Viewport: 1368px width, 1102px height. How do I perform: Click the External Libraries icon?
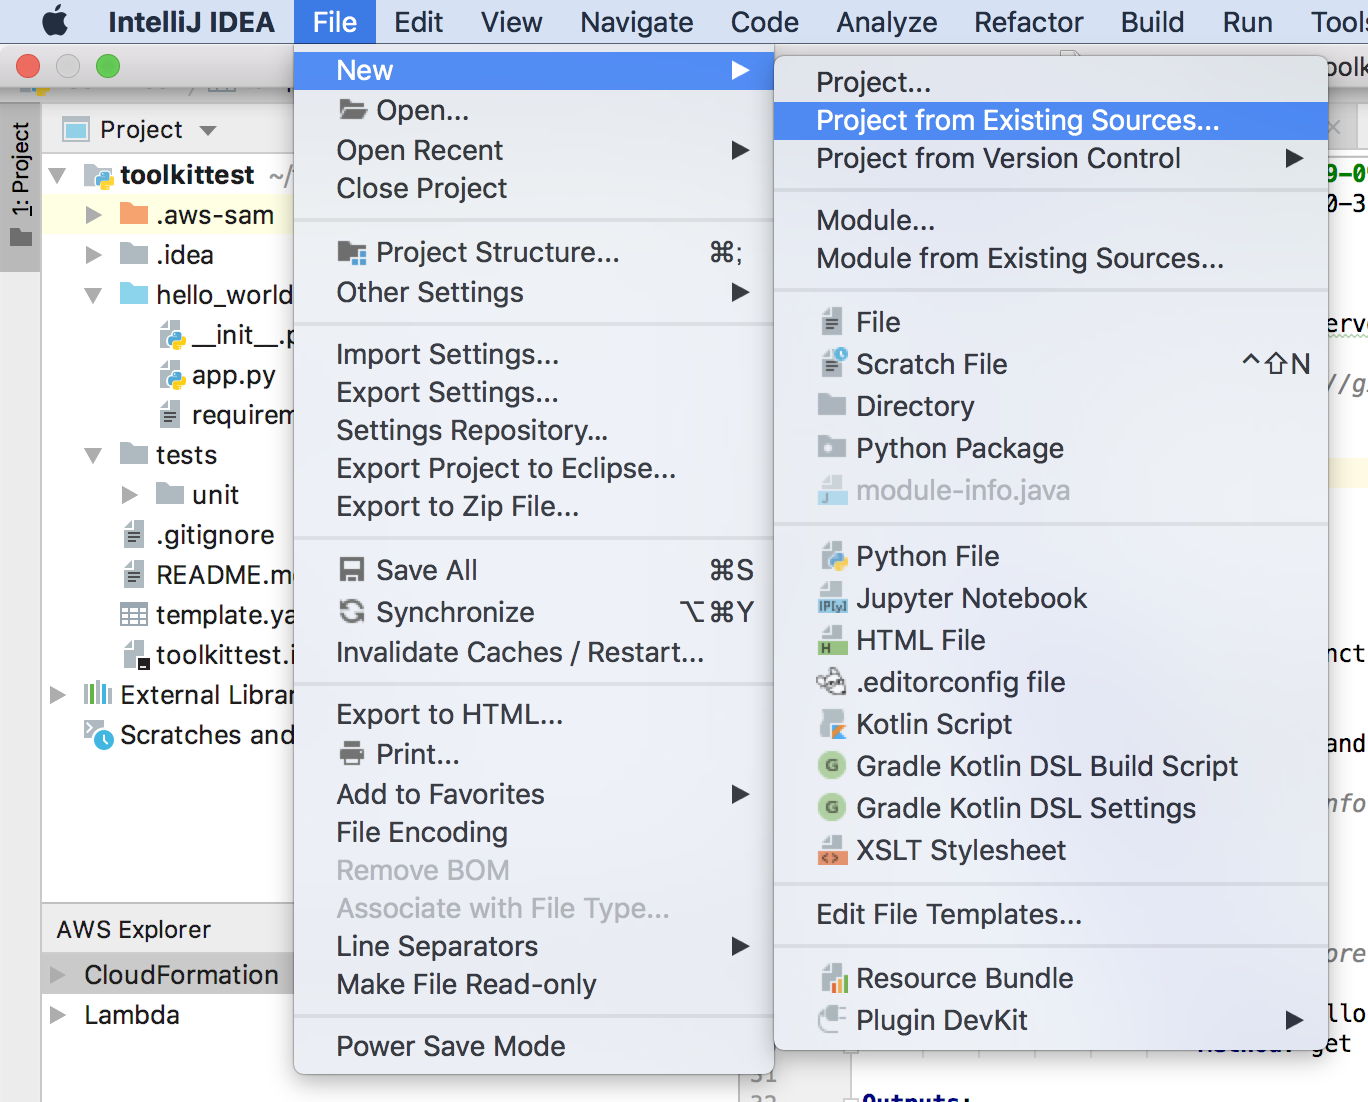98,694
